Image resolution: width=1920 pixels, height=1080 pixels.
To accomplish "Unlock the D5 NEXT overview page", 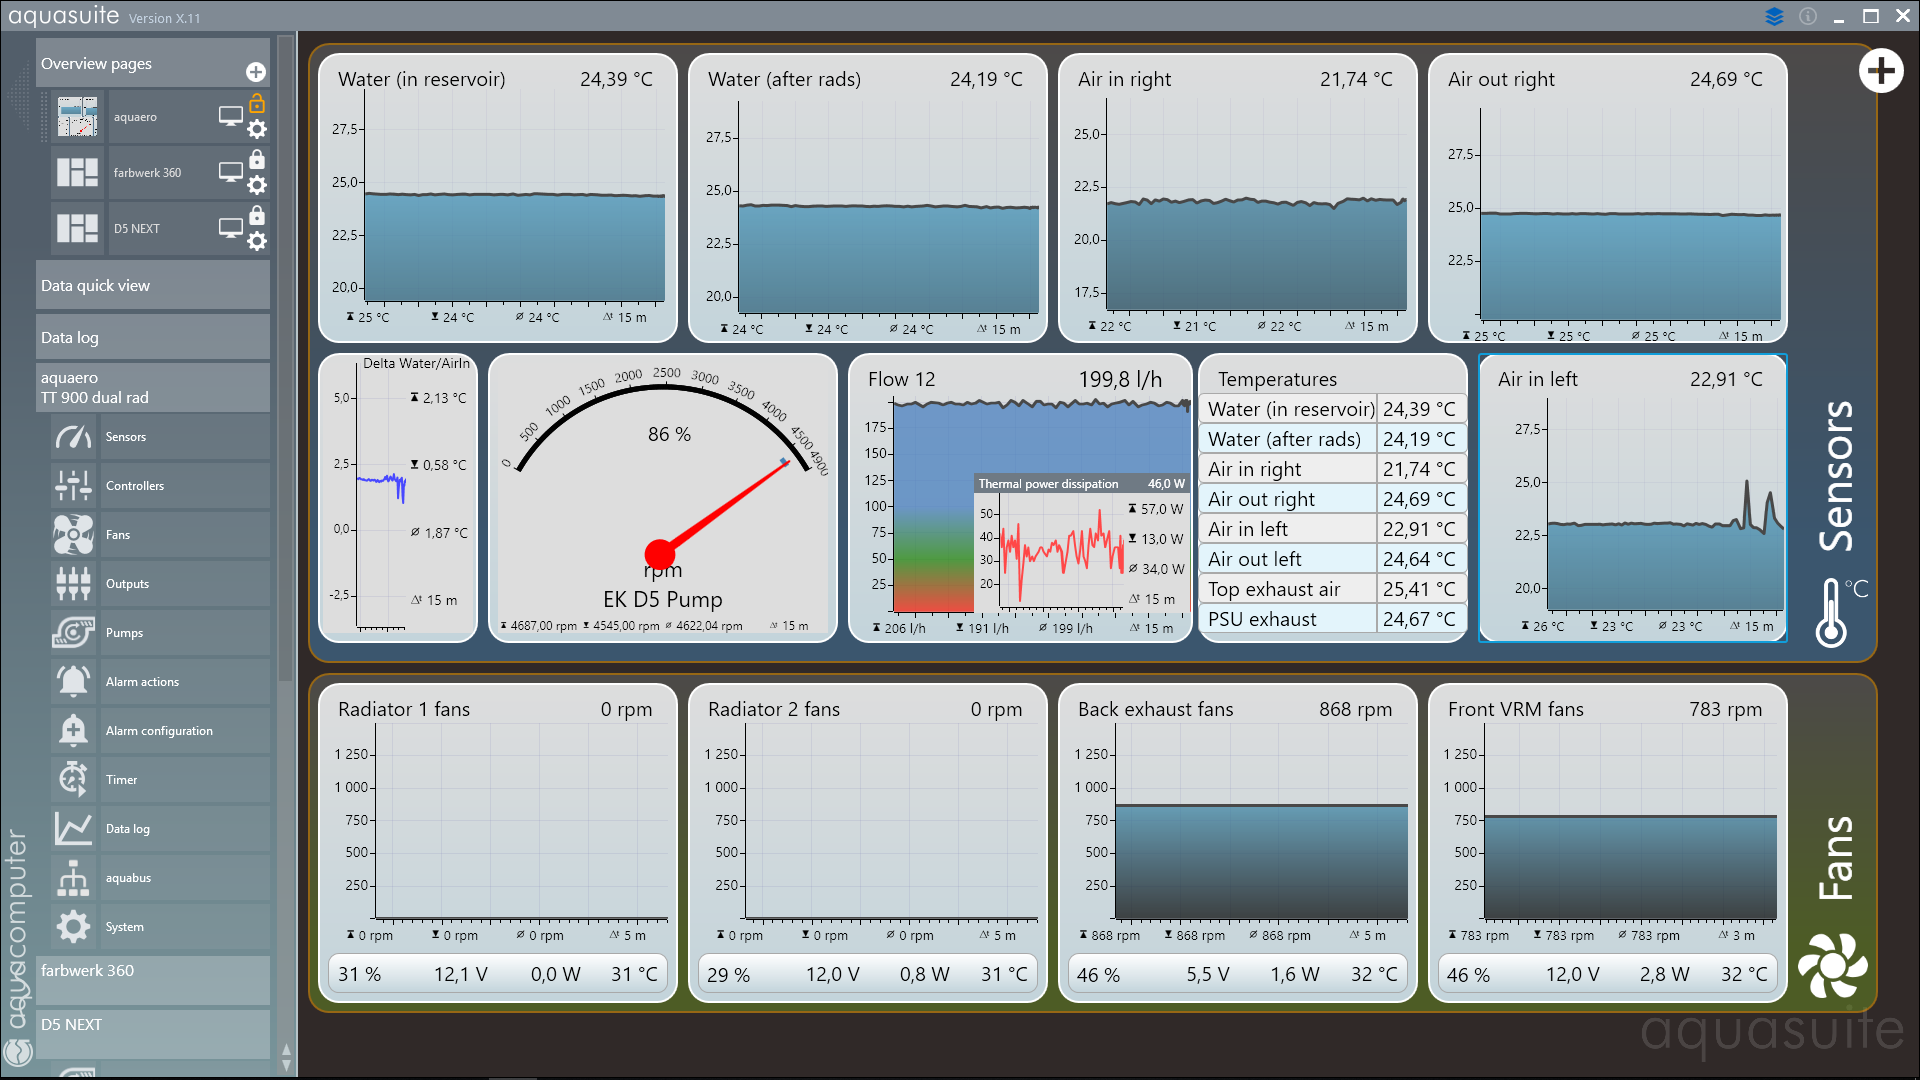I will click(x=257, y=216).
